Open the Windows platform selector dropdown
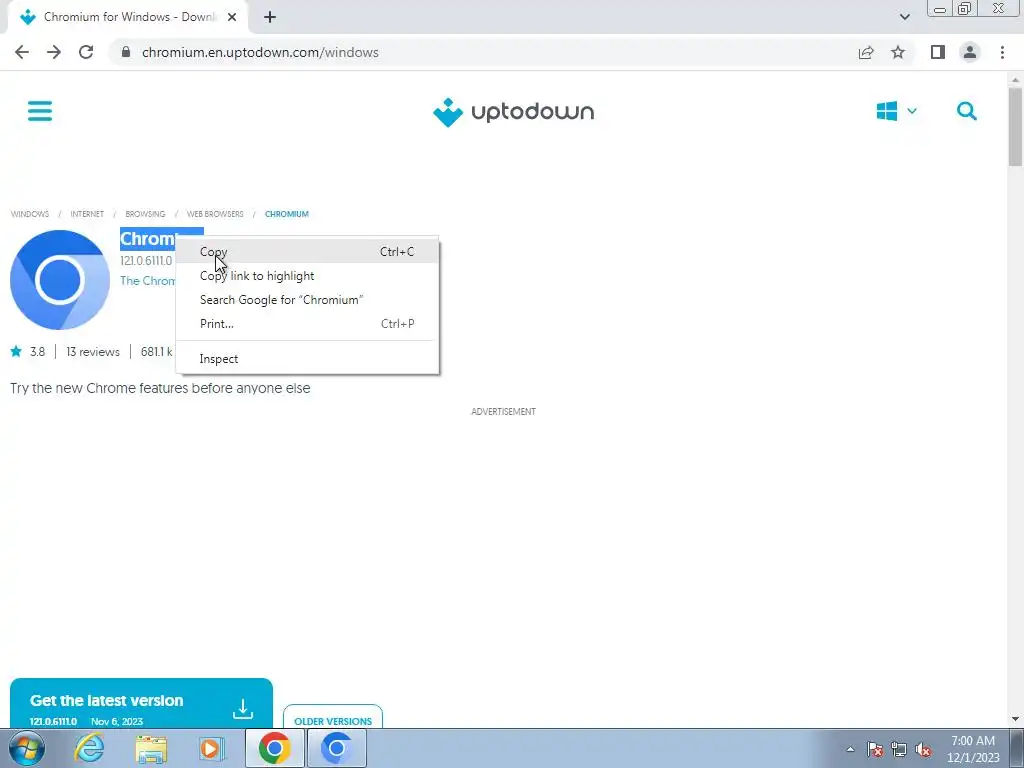Screen dimensions: 1024x768 tap(896, 111)
